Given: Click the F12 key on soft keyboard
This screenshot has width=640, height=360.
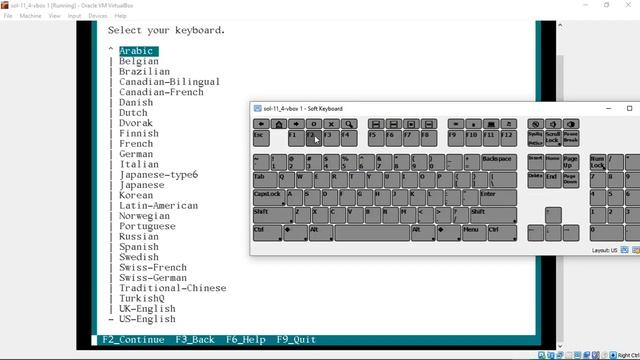Looking at the screenshot, I should [509, 138].
